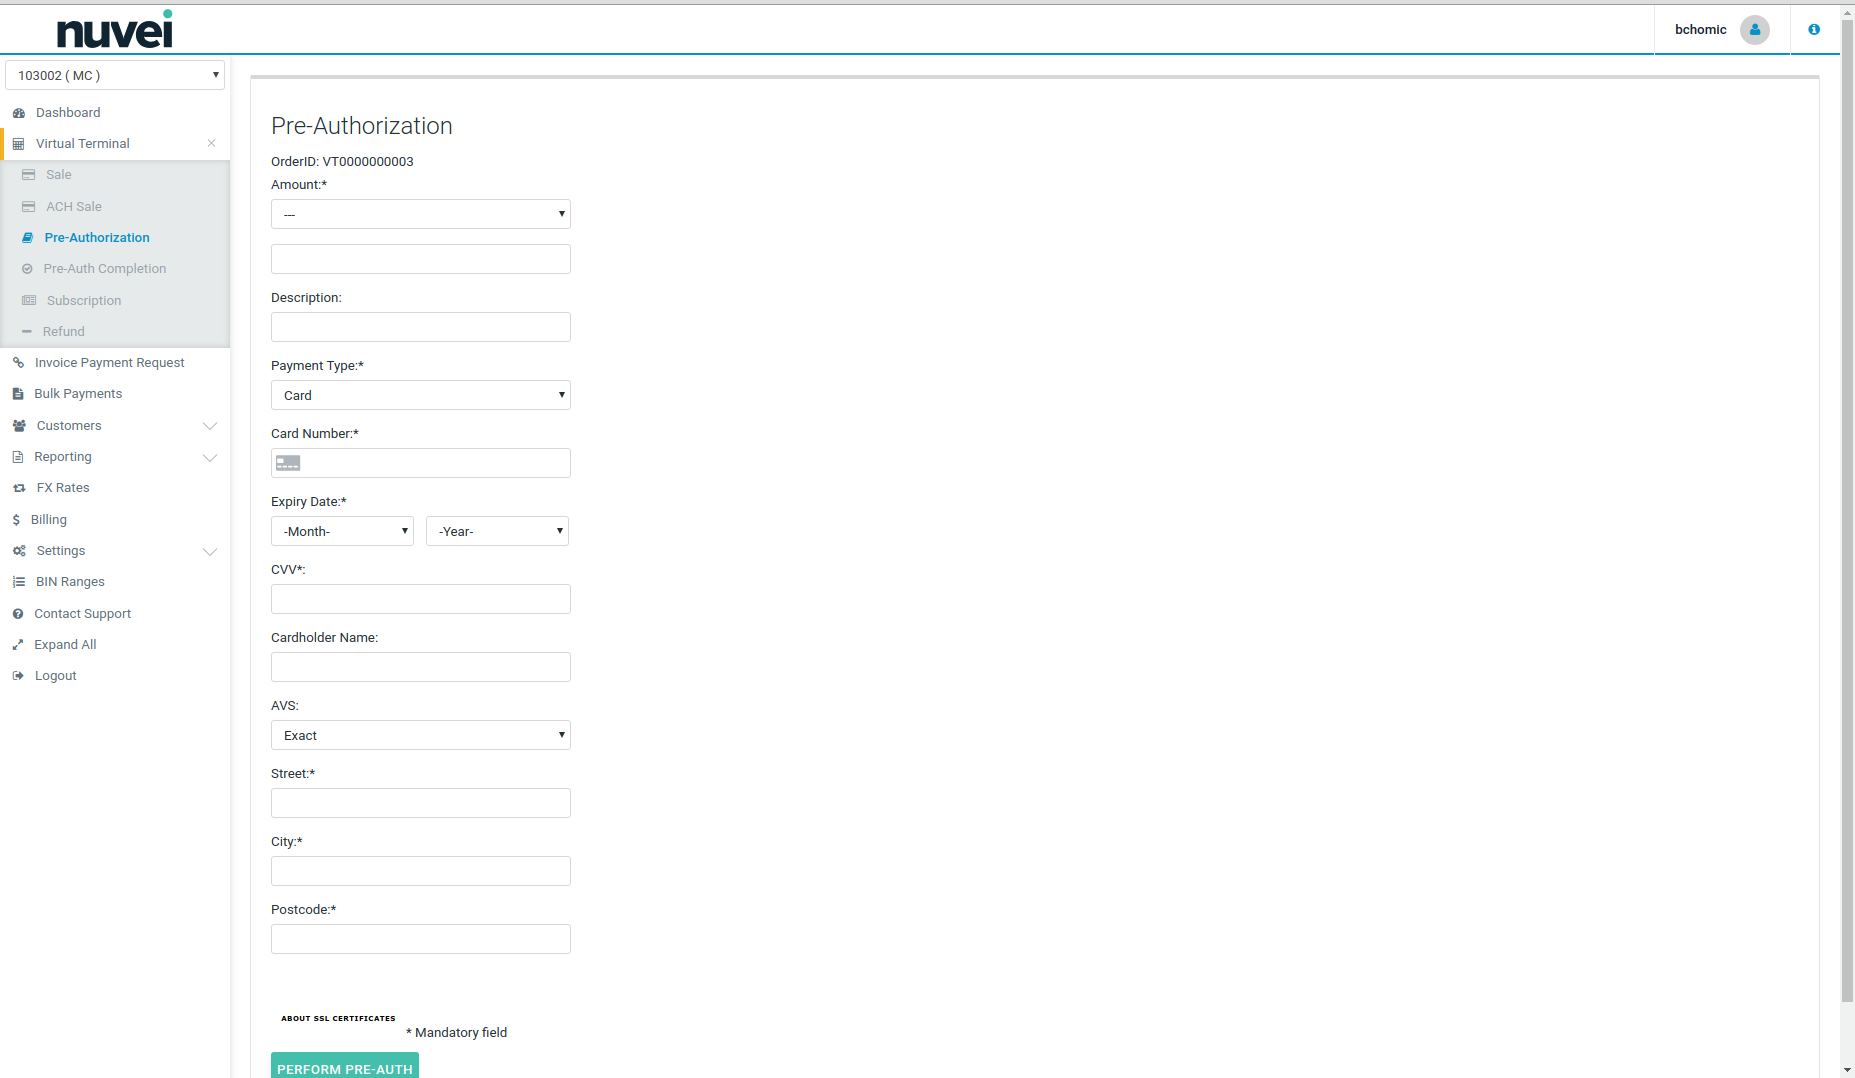Open the Amount currency dropdown
This screenshot has height=1078, width=1855.
coord(420,214)
